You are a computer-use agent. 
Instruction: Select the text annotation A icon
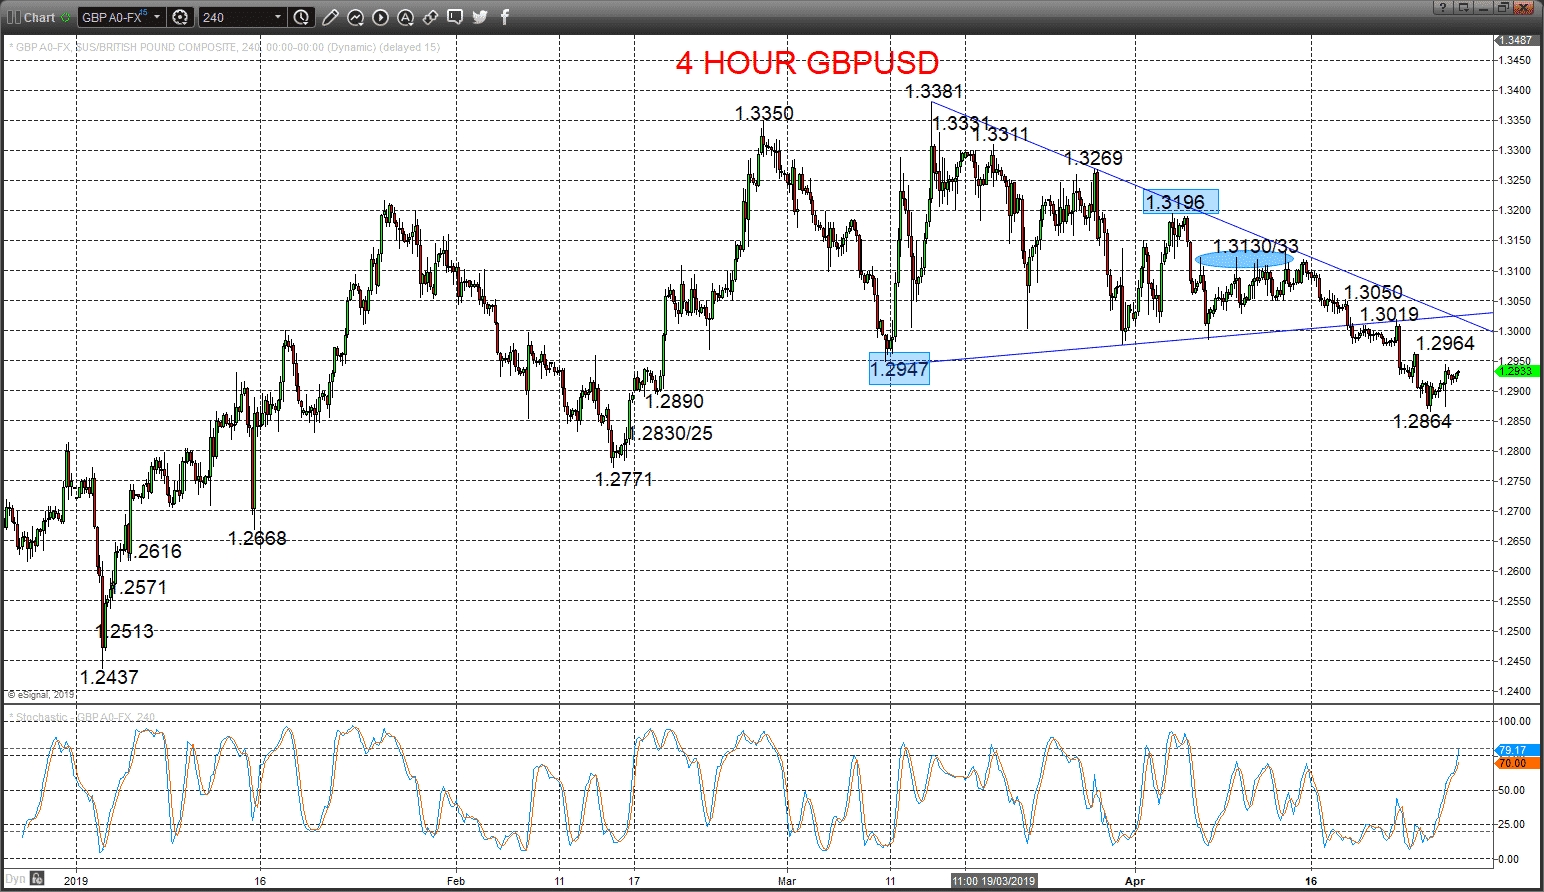tap(406, 17)
